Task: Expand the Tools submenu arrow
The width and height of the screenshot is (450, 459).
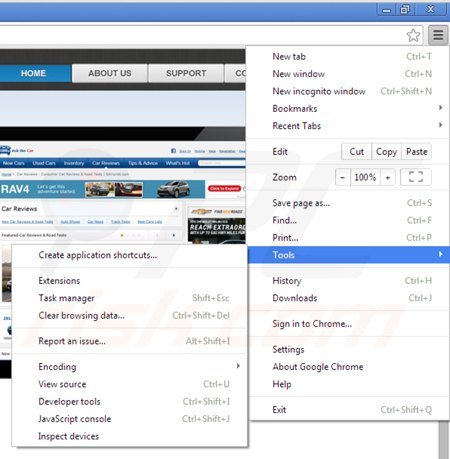Action: click(441, 254)
